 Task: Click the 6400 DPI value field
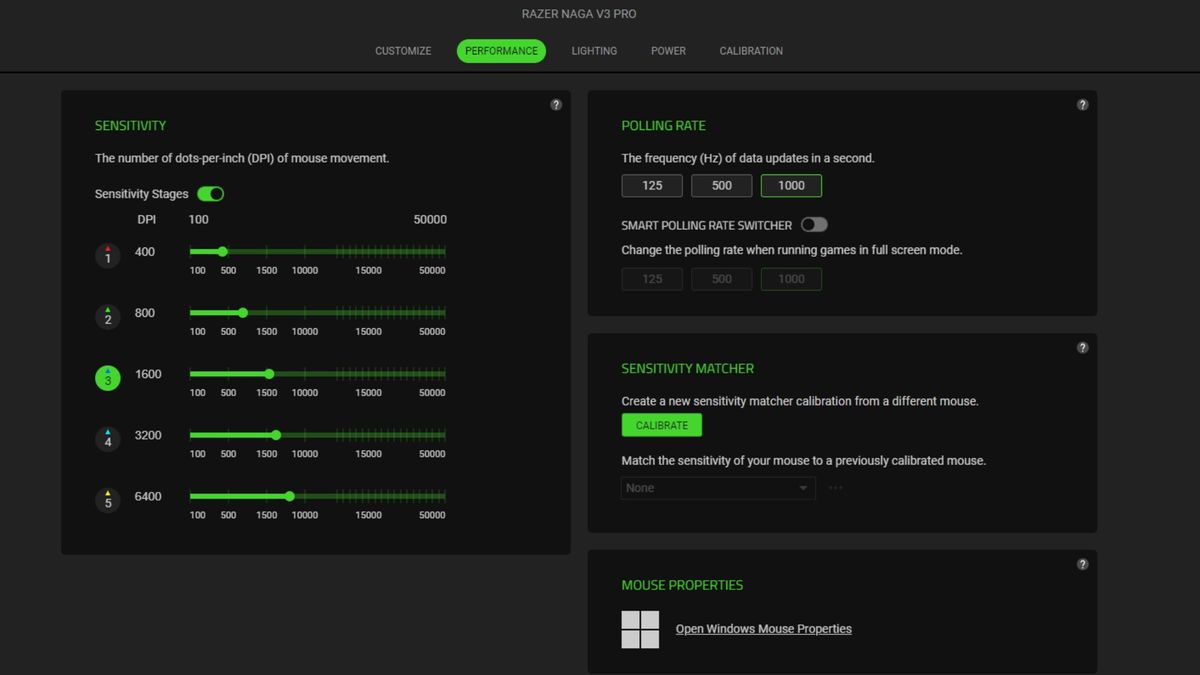pyautogui.click(x=148, y=496)
